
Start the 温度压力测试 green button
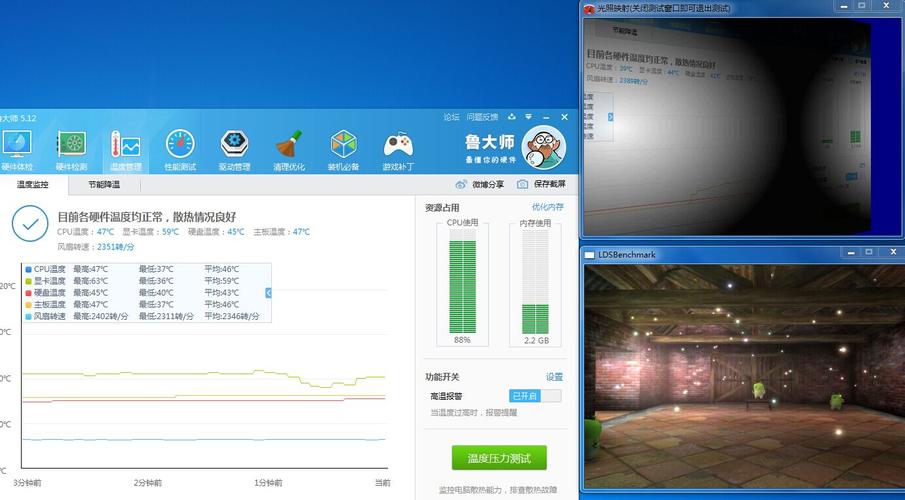pyautogui.click(x=499, y=458)
